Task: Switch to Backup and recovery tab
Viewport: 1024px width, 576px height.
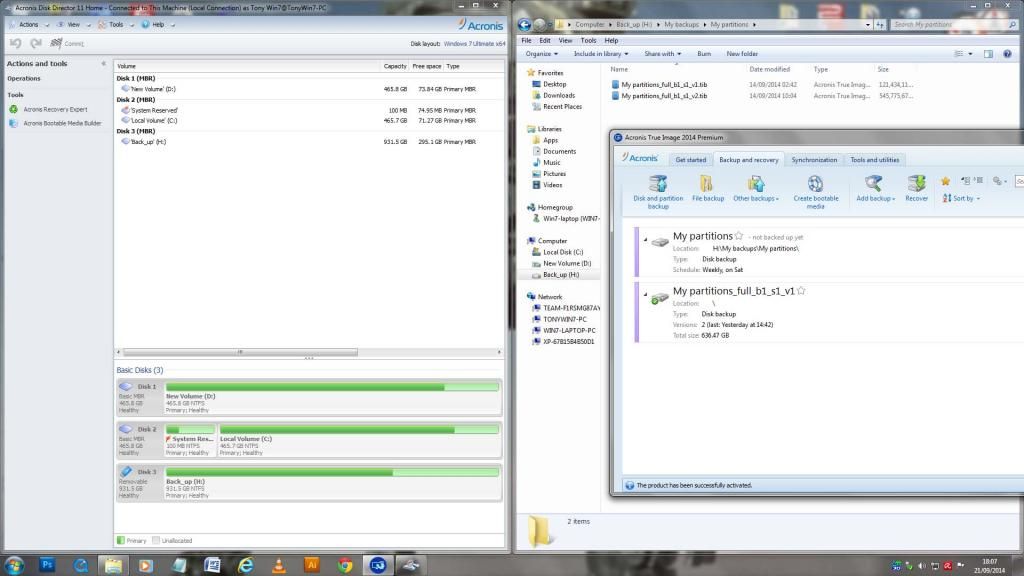Action: click(748, 159)
